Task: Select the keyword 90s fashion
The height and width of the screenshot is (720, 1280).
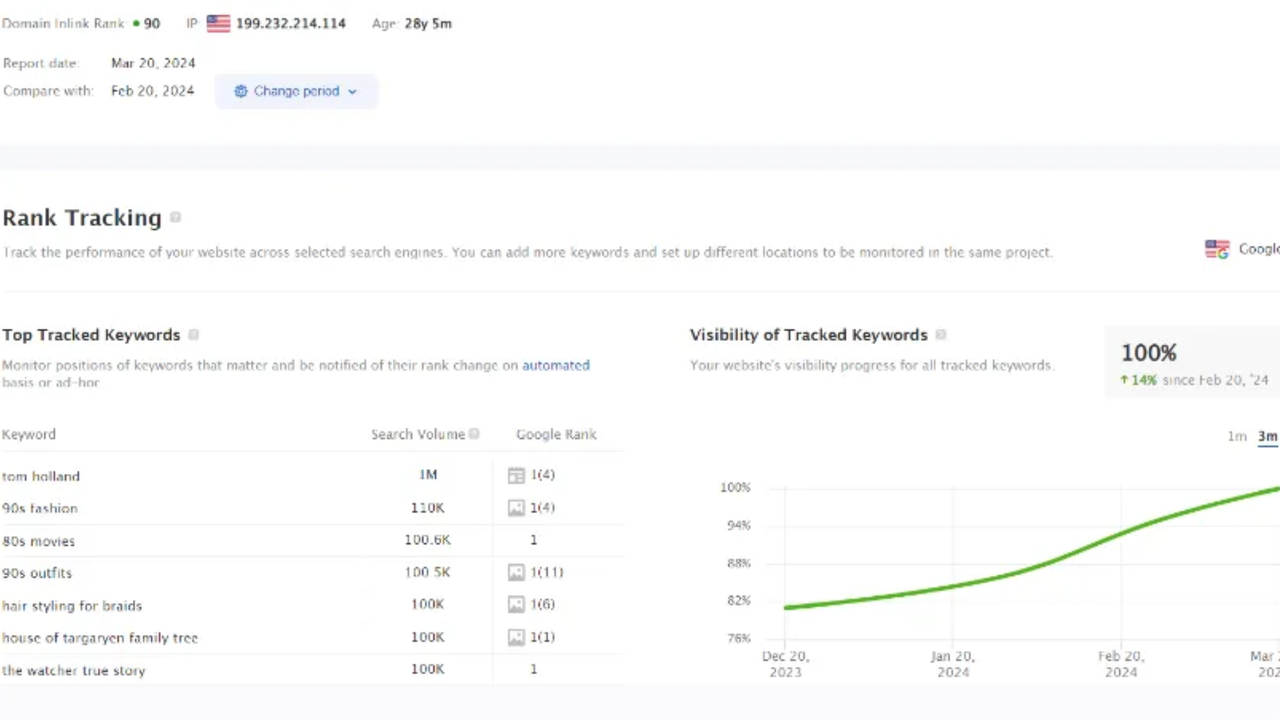Action: 40,508
